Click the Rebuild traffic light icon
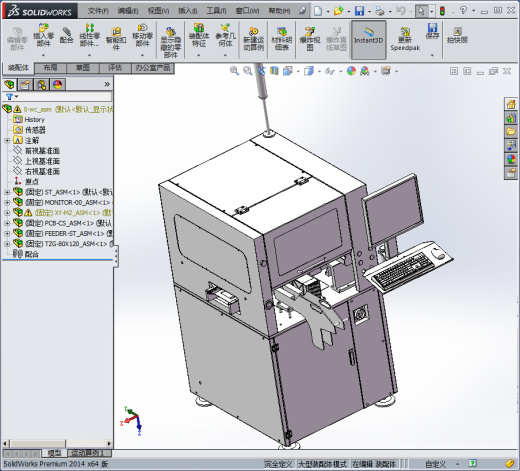Image resolution: width=520 pixels, height=471 pixels. (442, 11)
